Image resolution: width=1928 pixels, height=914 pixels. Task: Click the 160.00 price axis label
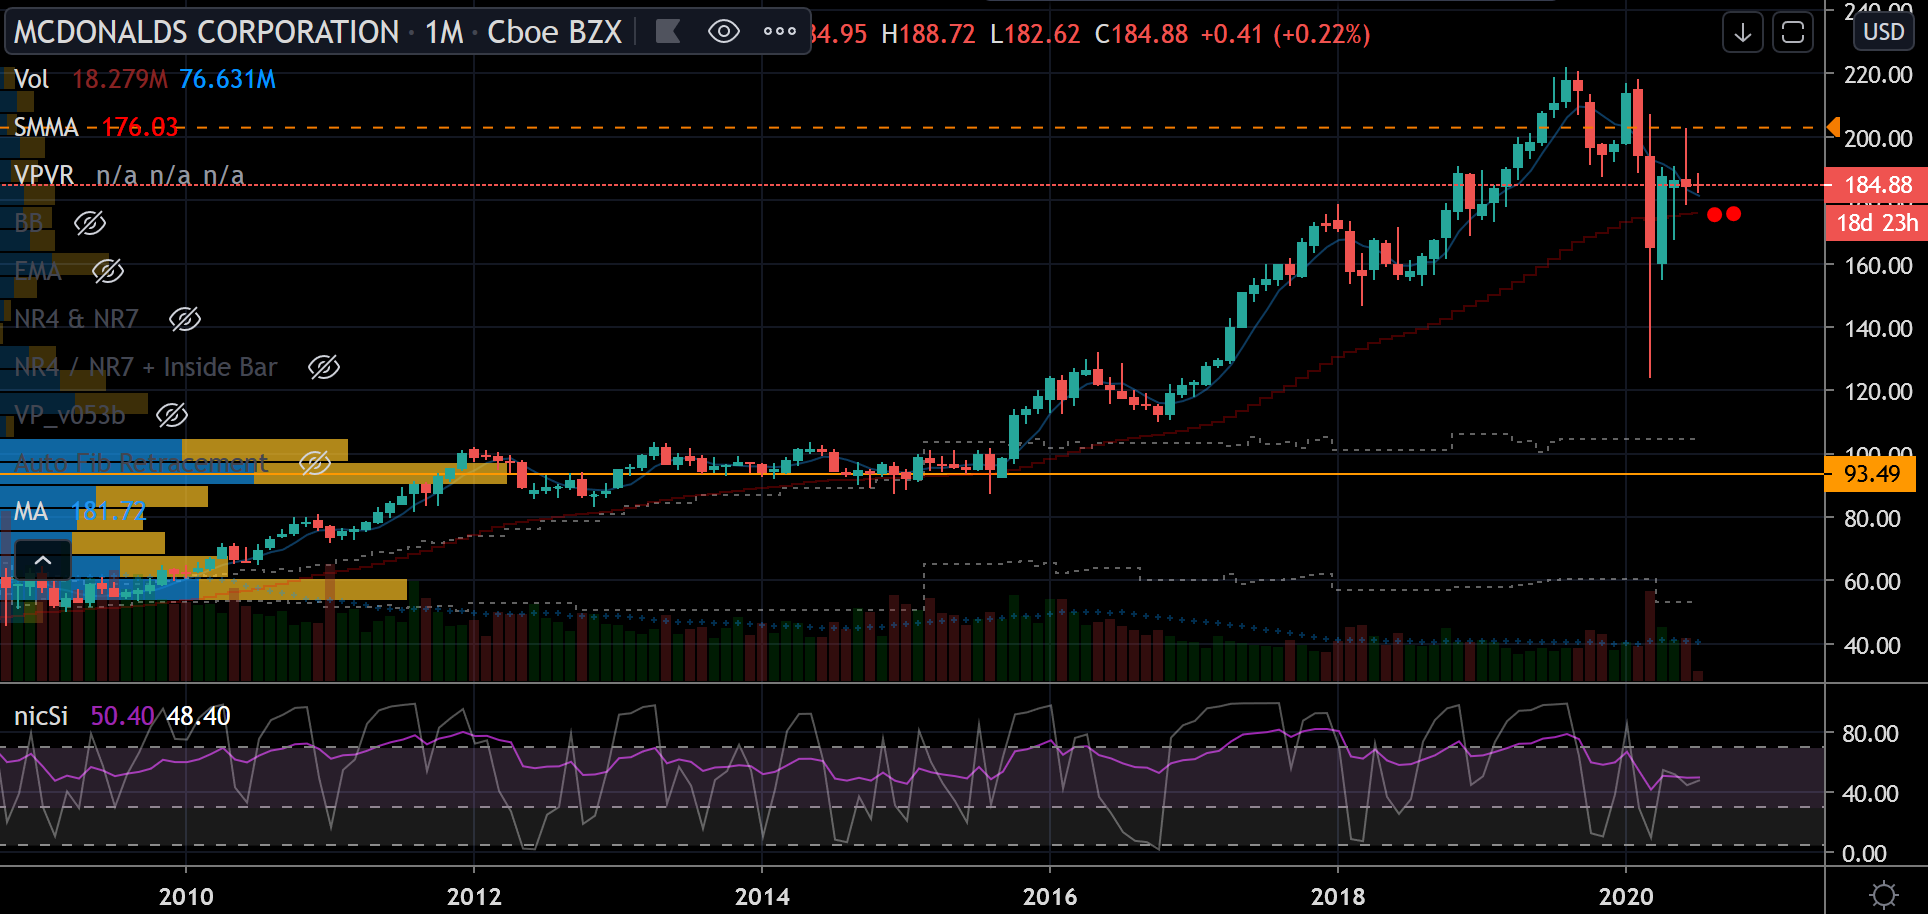pyautogui.click(x=1878, y=266)
